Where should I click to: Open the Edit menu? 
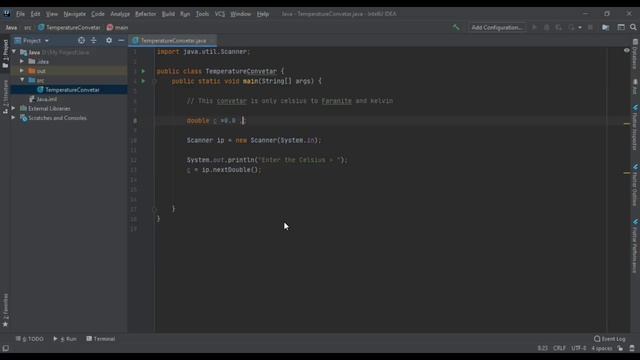tap(36, 13)
